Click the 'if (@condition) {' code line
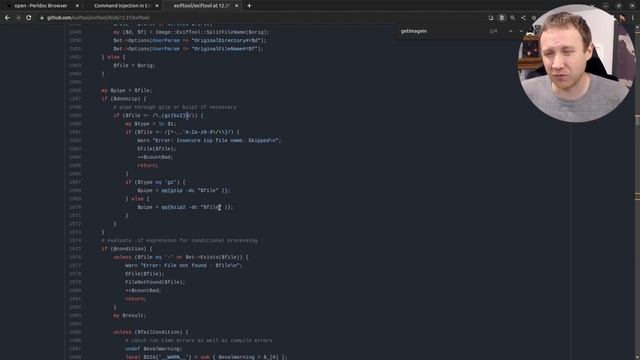This screenshot has height=360, width=640. tap(127, 249)
